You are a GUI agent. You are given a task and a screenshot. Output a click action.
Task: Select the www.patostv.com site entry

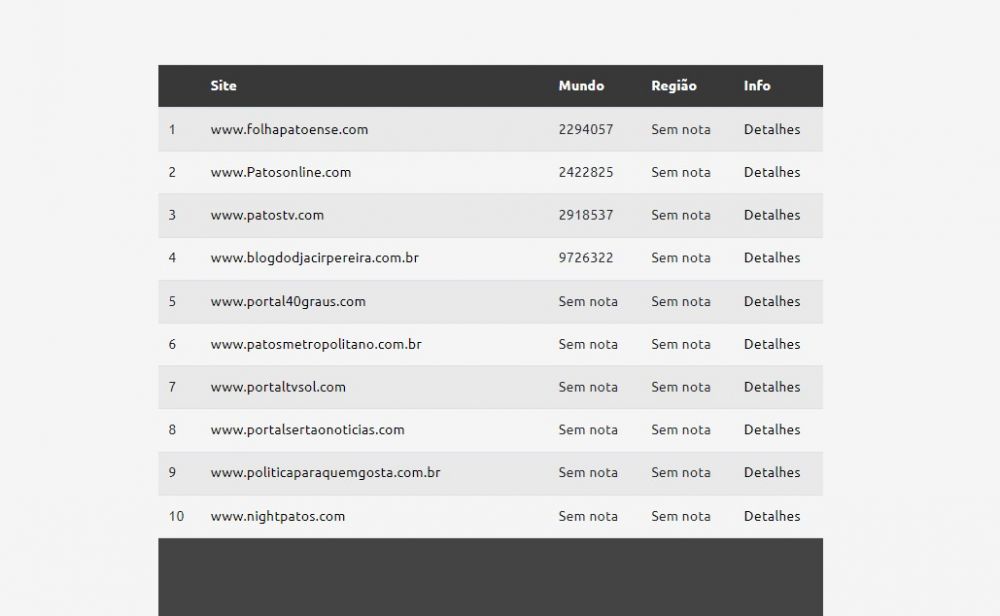click(267, 215)
